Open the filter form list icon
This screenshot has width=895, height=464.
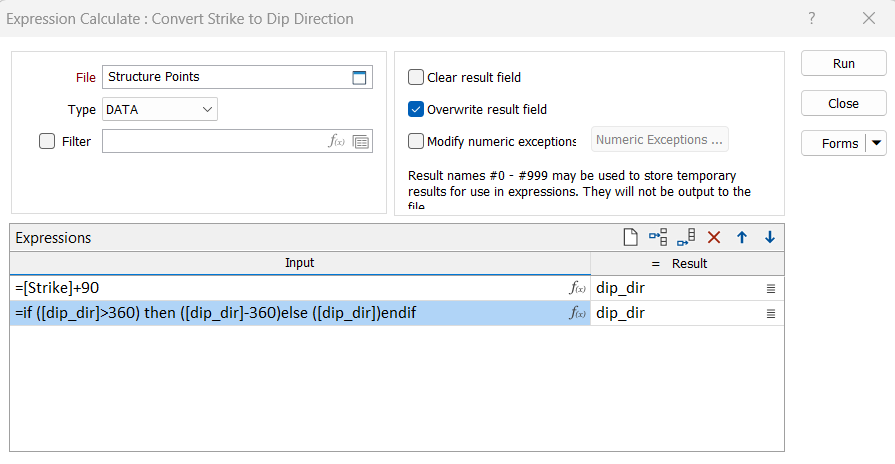(361, 142)
